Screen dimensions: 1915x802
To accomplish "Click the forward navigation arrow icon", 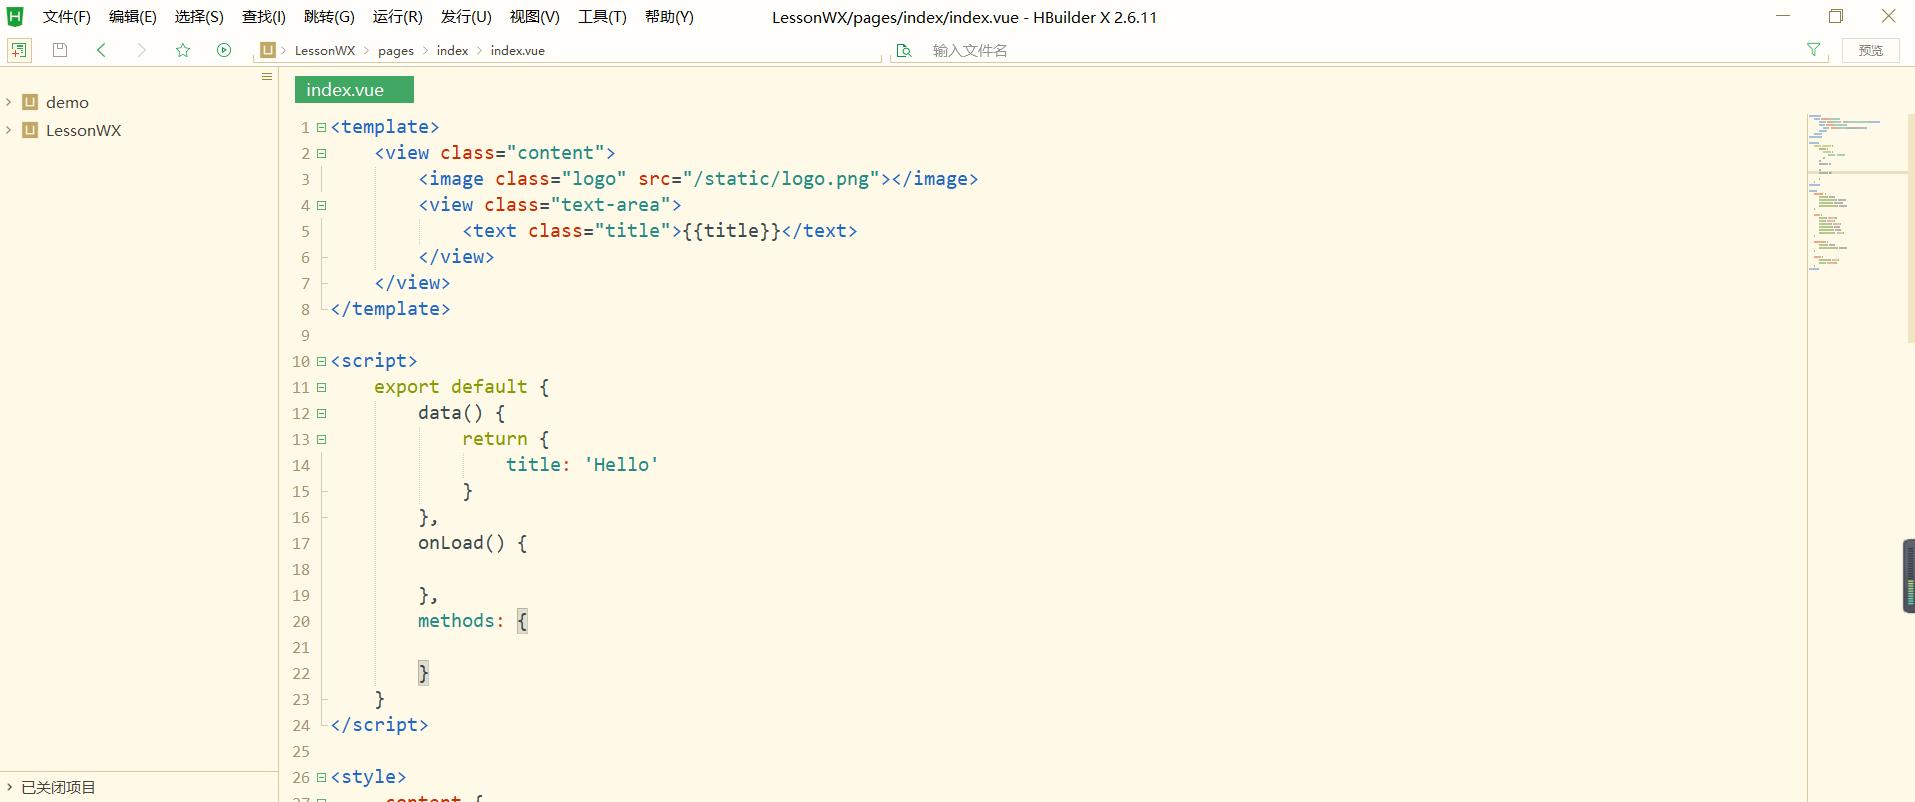I will click(141, 50).
